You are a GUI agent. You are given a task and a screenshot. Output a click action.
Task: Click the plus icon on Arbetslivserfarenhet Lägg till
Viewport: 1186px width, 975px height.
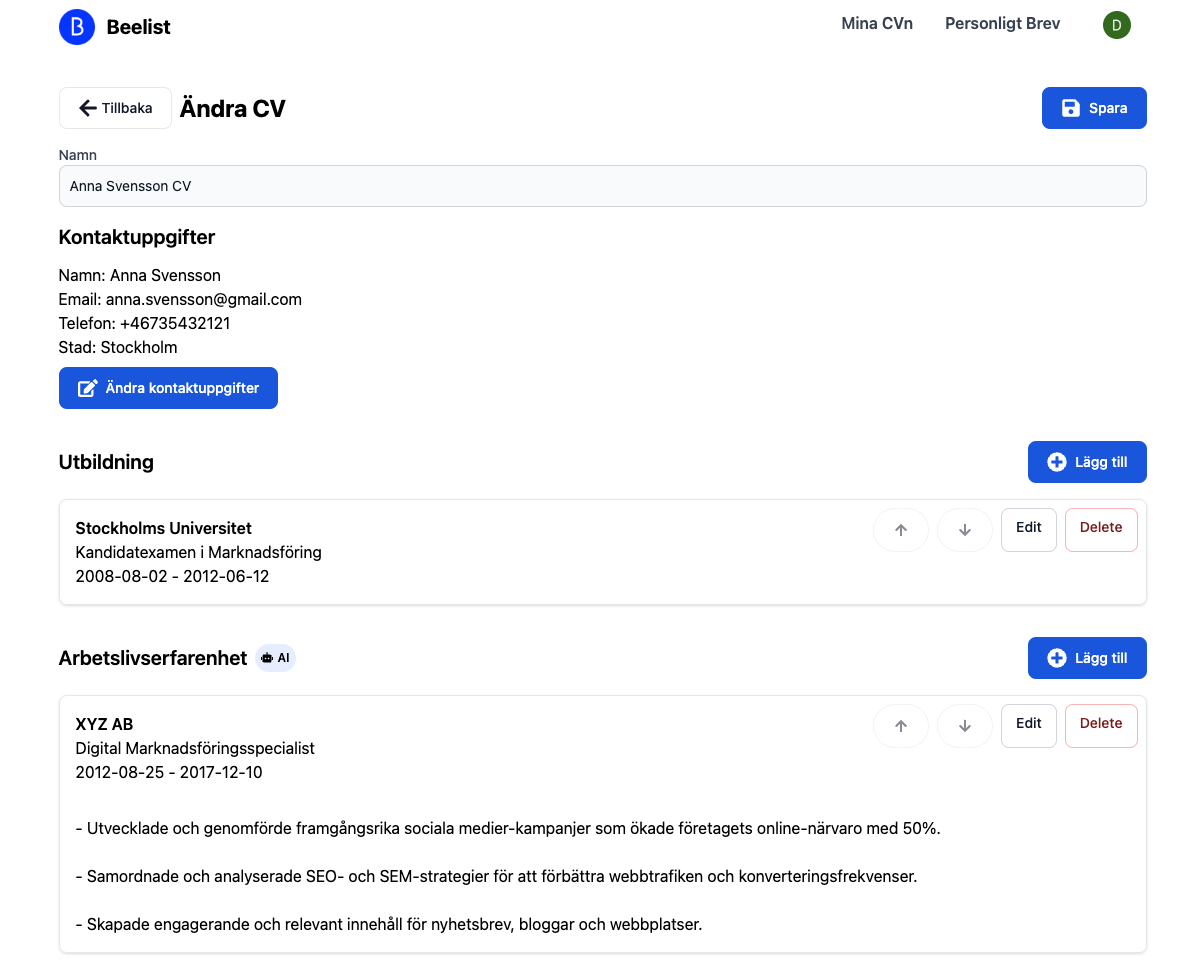tap(1056, 657)
